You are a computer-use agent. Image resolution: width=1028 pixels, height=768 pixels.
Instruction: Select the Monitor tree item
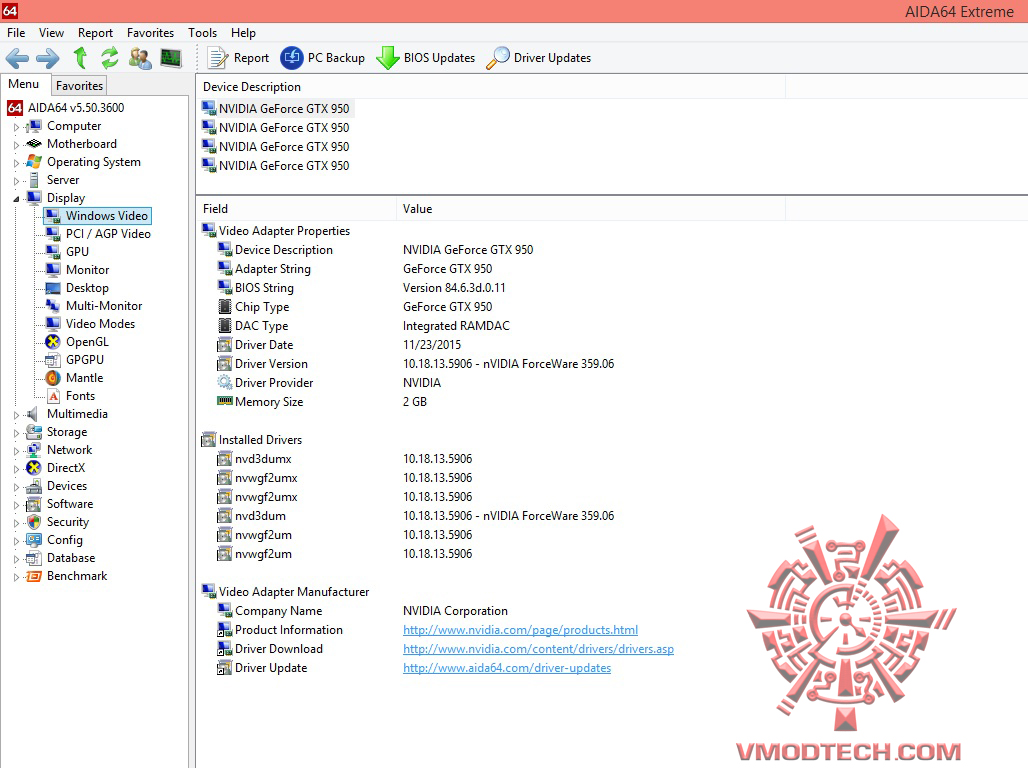point(87,270)
